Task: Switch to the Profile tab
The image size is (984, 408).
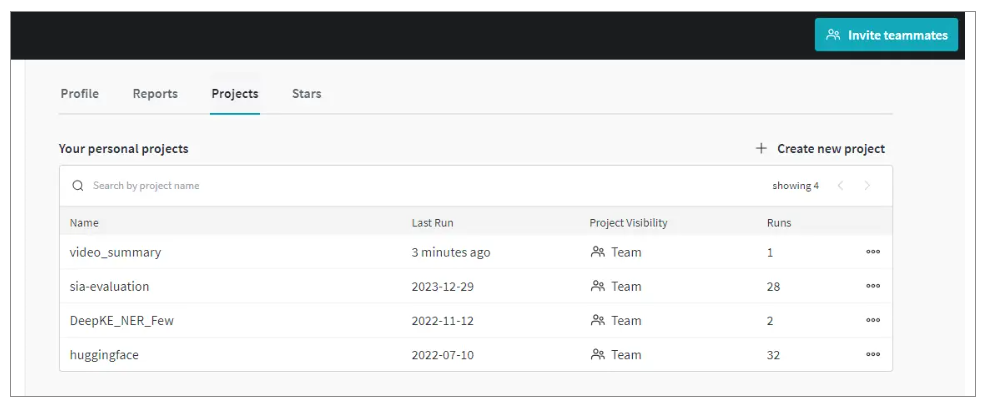Action: click(79, 94)
